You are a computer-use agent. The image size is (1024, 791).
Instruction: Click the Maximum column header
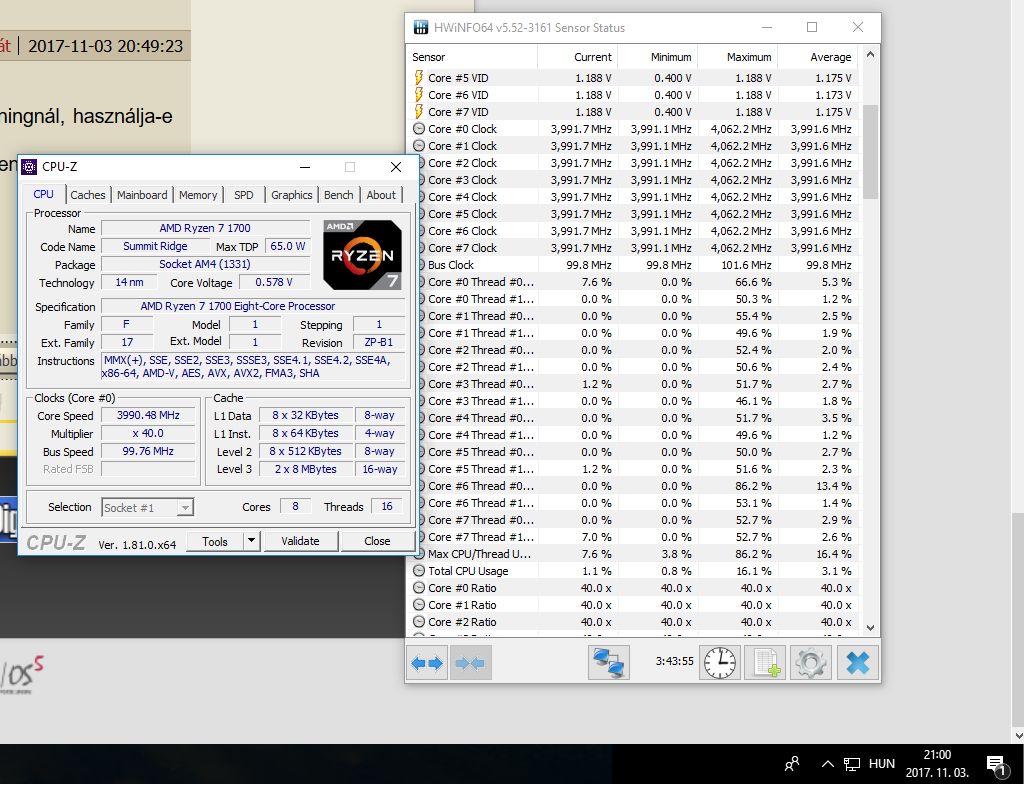pos(737,57)
